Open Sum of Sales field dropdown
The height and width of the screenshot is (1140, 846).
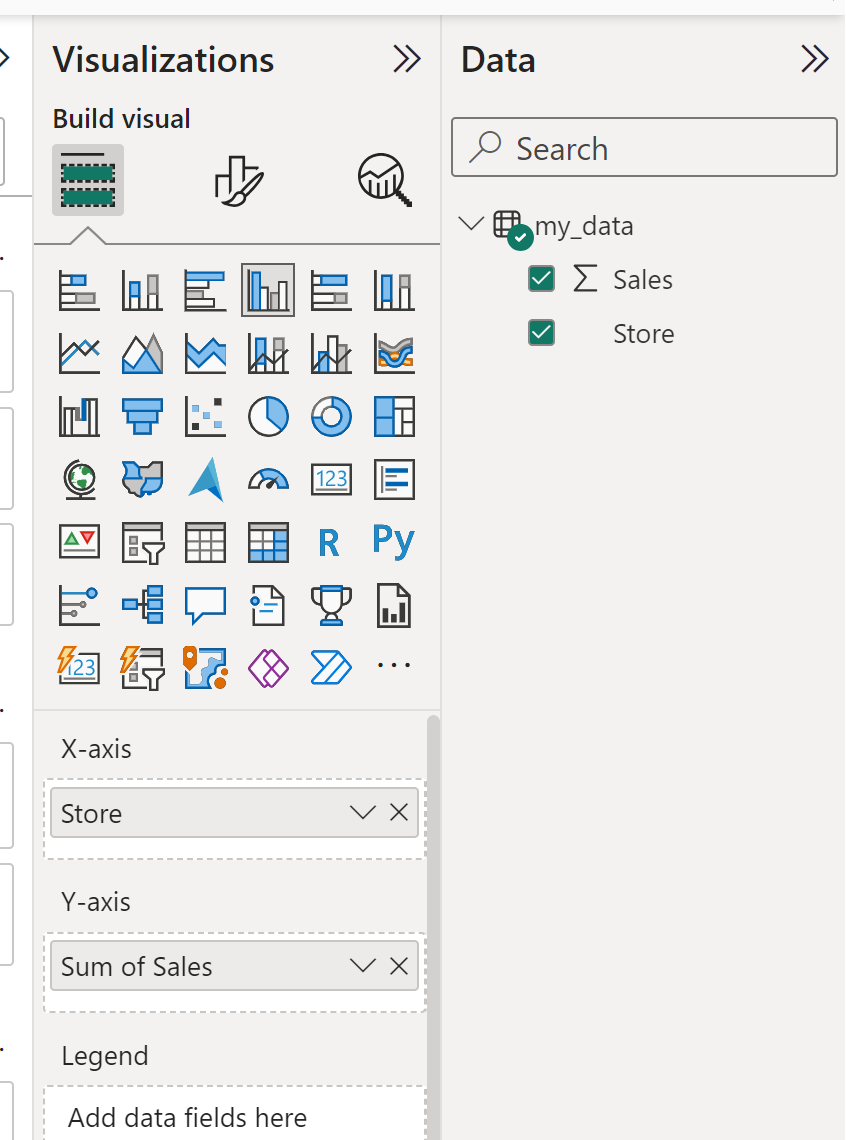[x=362, y=966]
